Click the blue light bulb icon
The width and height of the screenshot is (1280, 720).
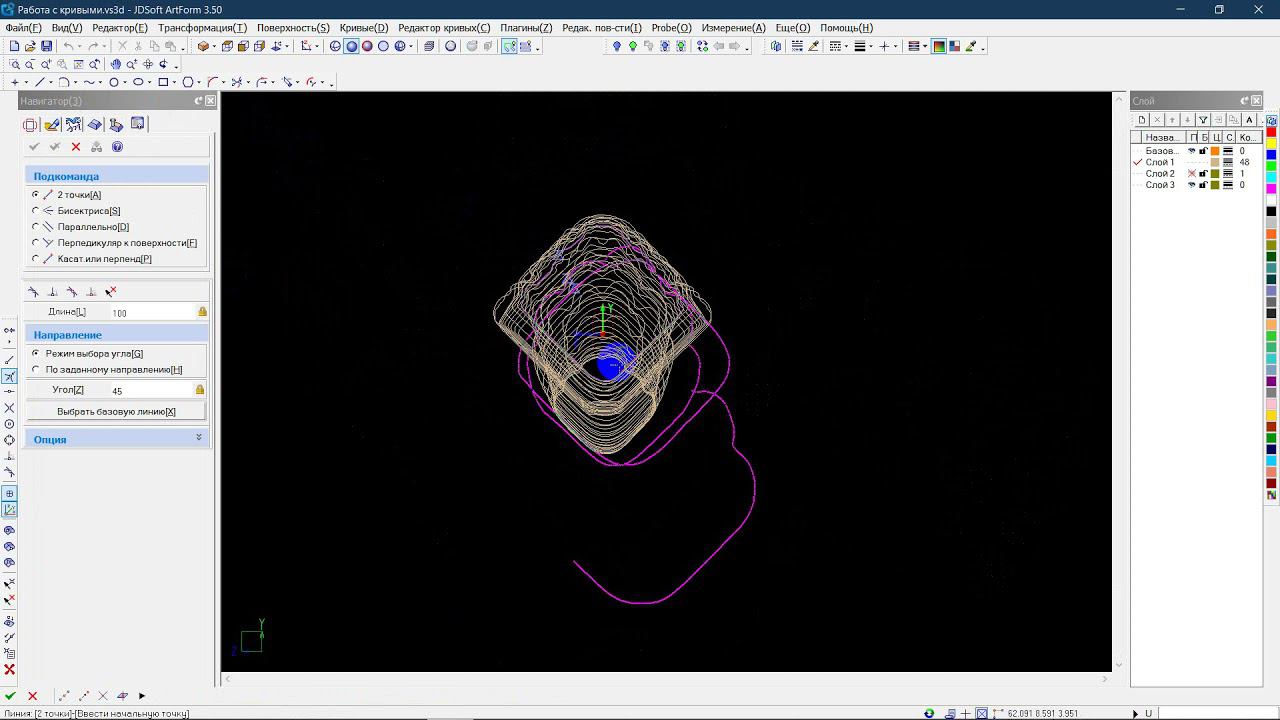[617, 46]
